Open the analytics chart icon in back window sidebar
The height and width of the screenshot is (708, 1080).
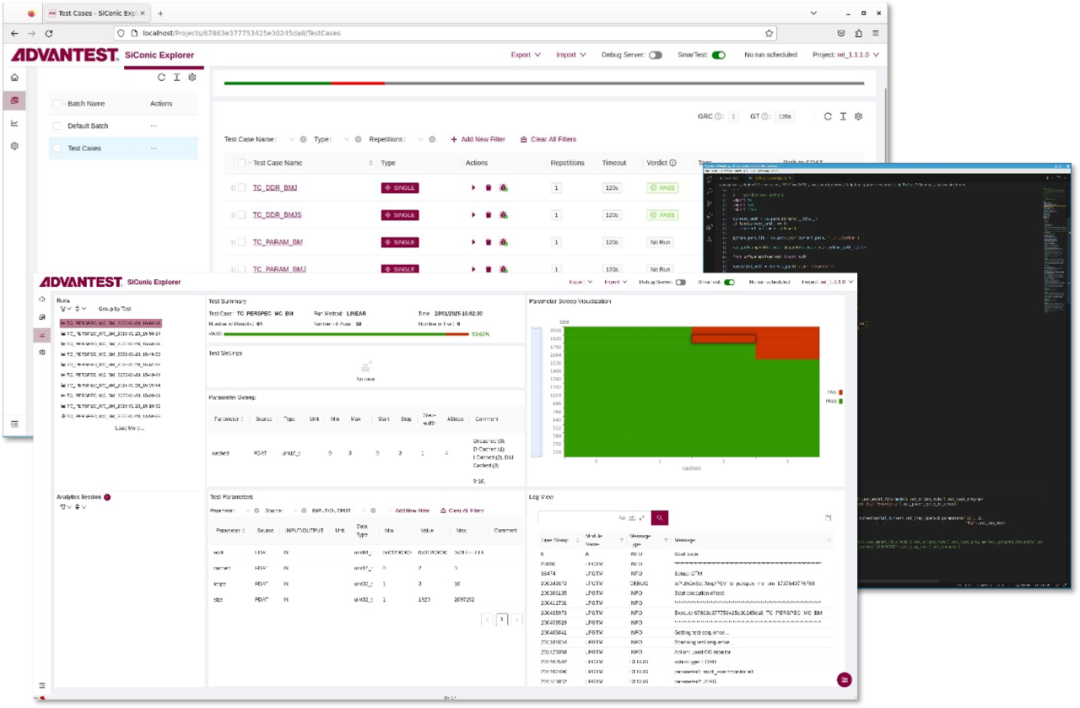[x=14, y=123]
